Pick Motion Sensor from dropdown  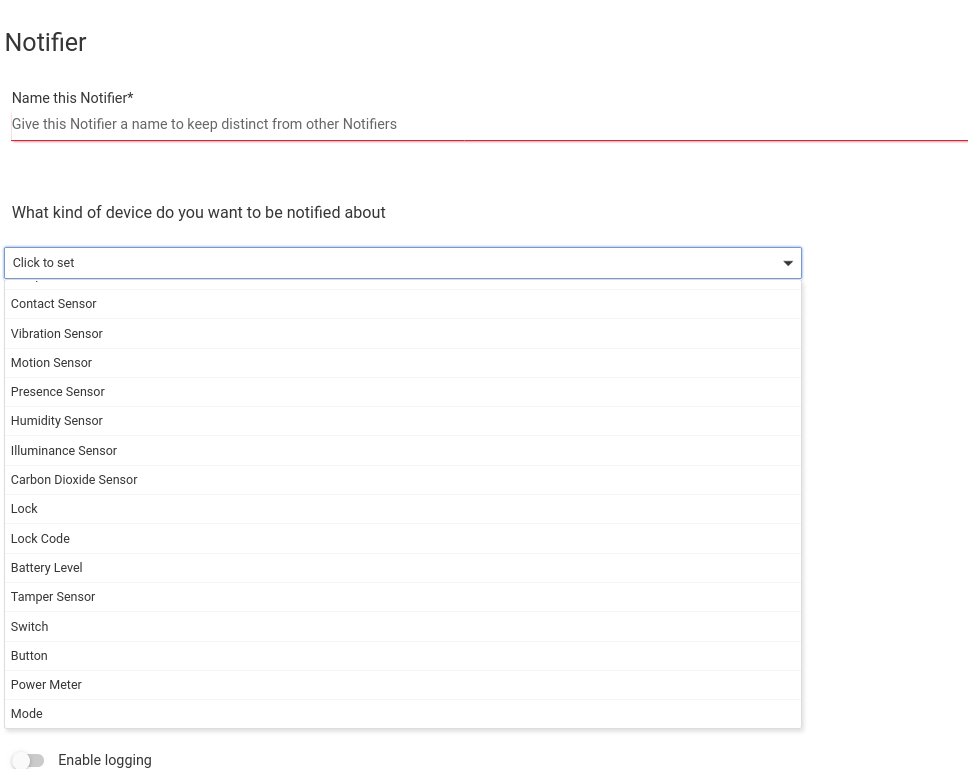point(52,363)
